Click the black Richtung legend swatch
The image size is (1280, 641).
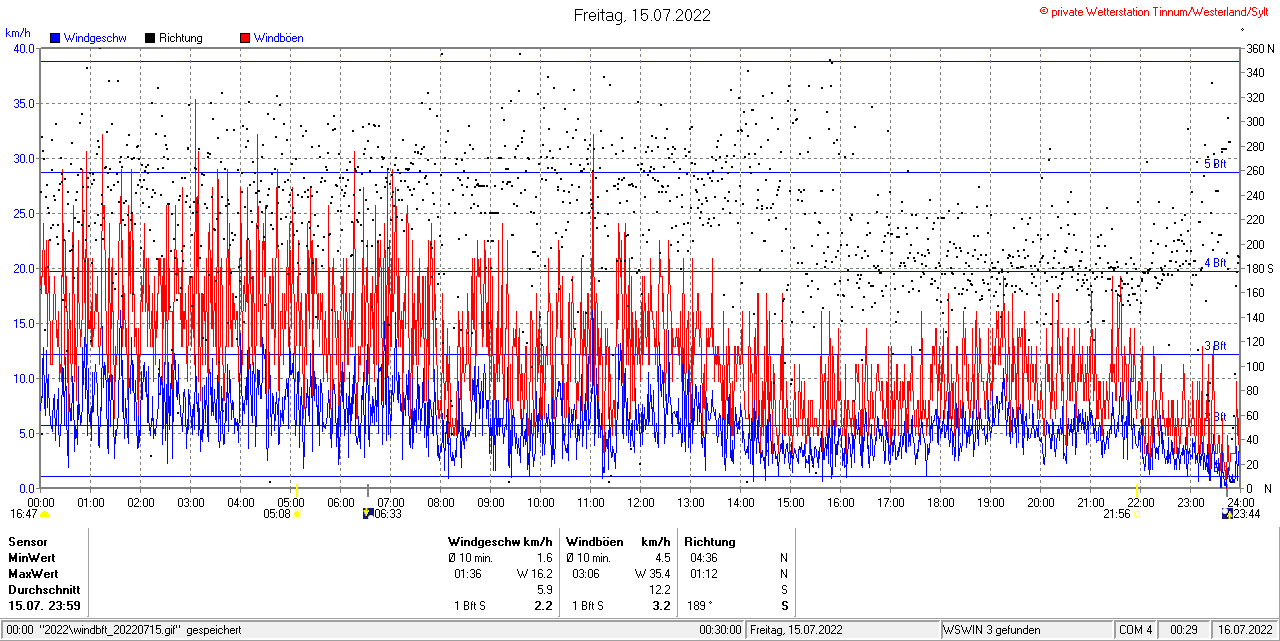tap(150, 38)
